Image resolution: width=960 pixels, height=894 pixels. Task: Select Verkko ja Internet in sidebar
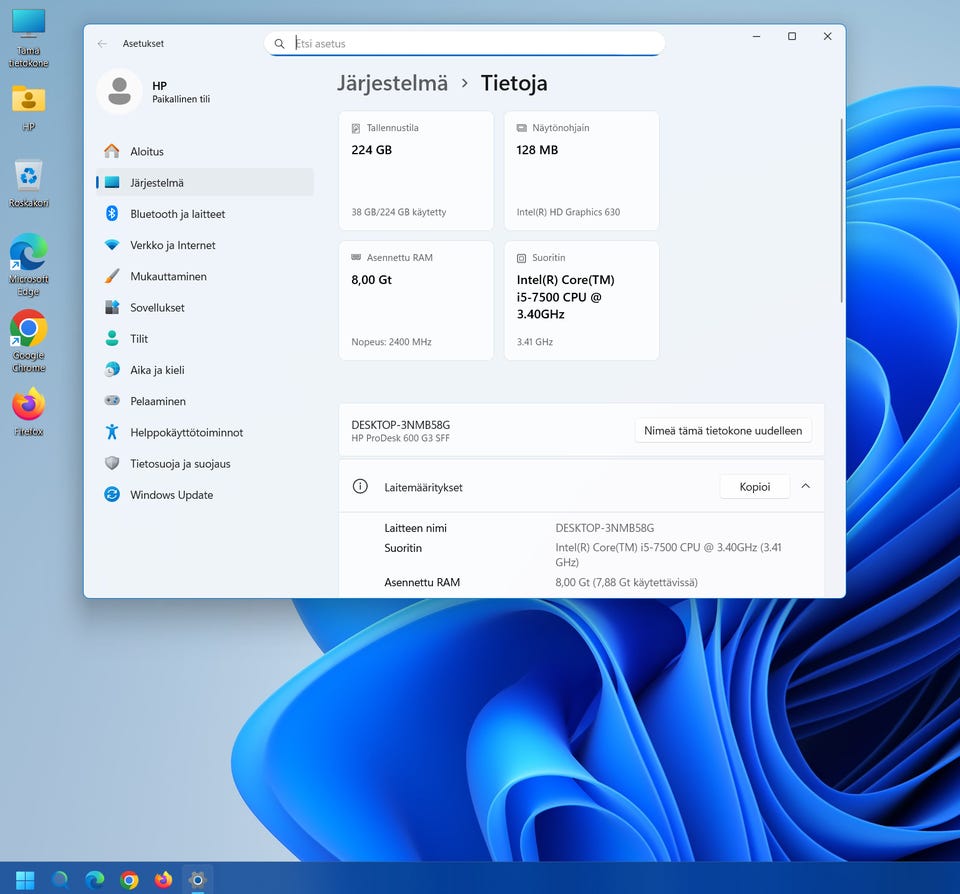[x=172, y=245]
